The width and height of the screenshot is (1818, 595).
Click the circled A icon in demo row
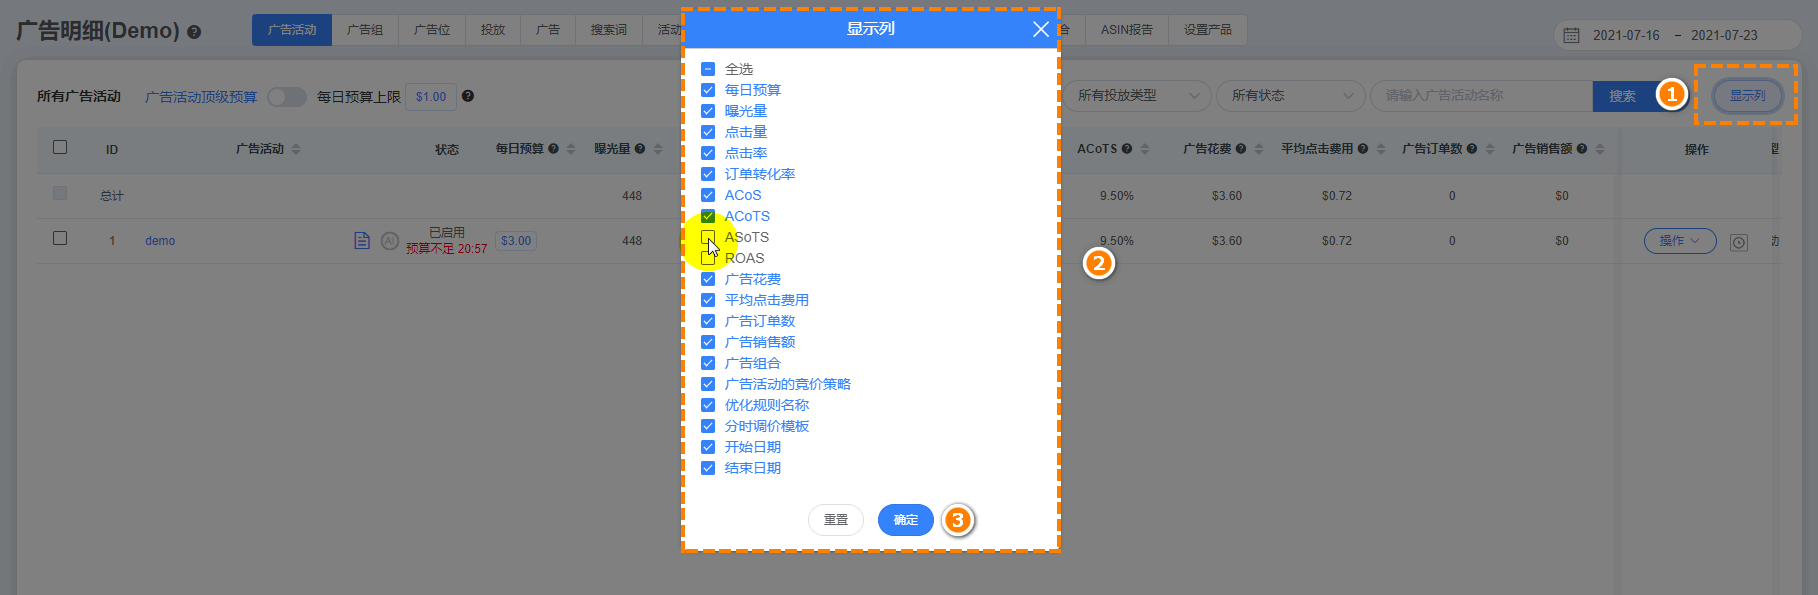pyautogui.click(x=390, y=241)
